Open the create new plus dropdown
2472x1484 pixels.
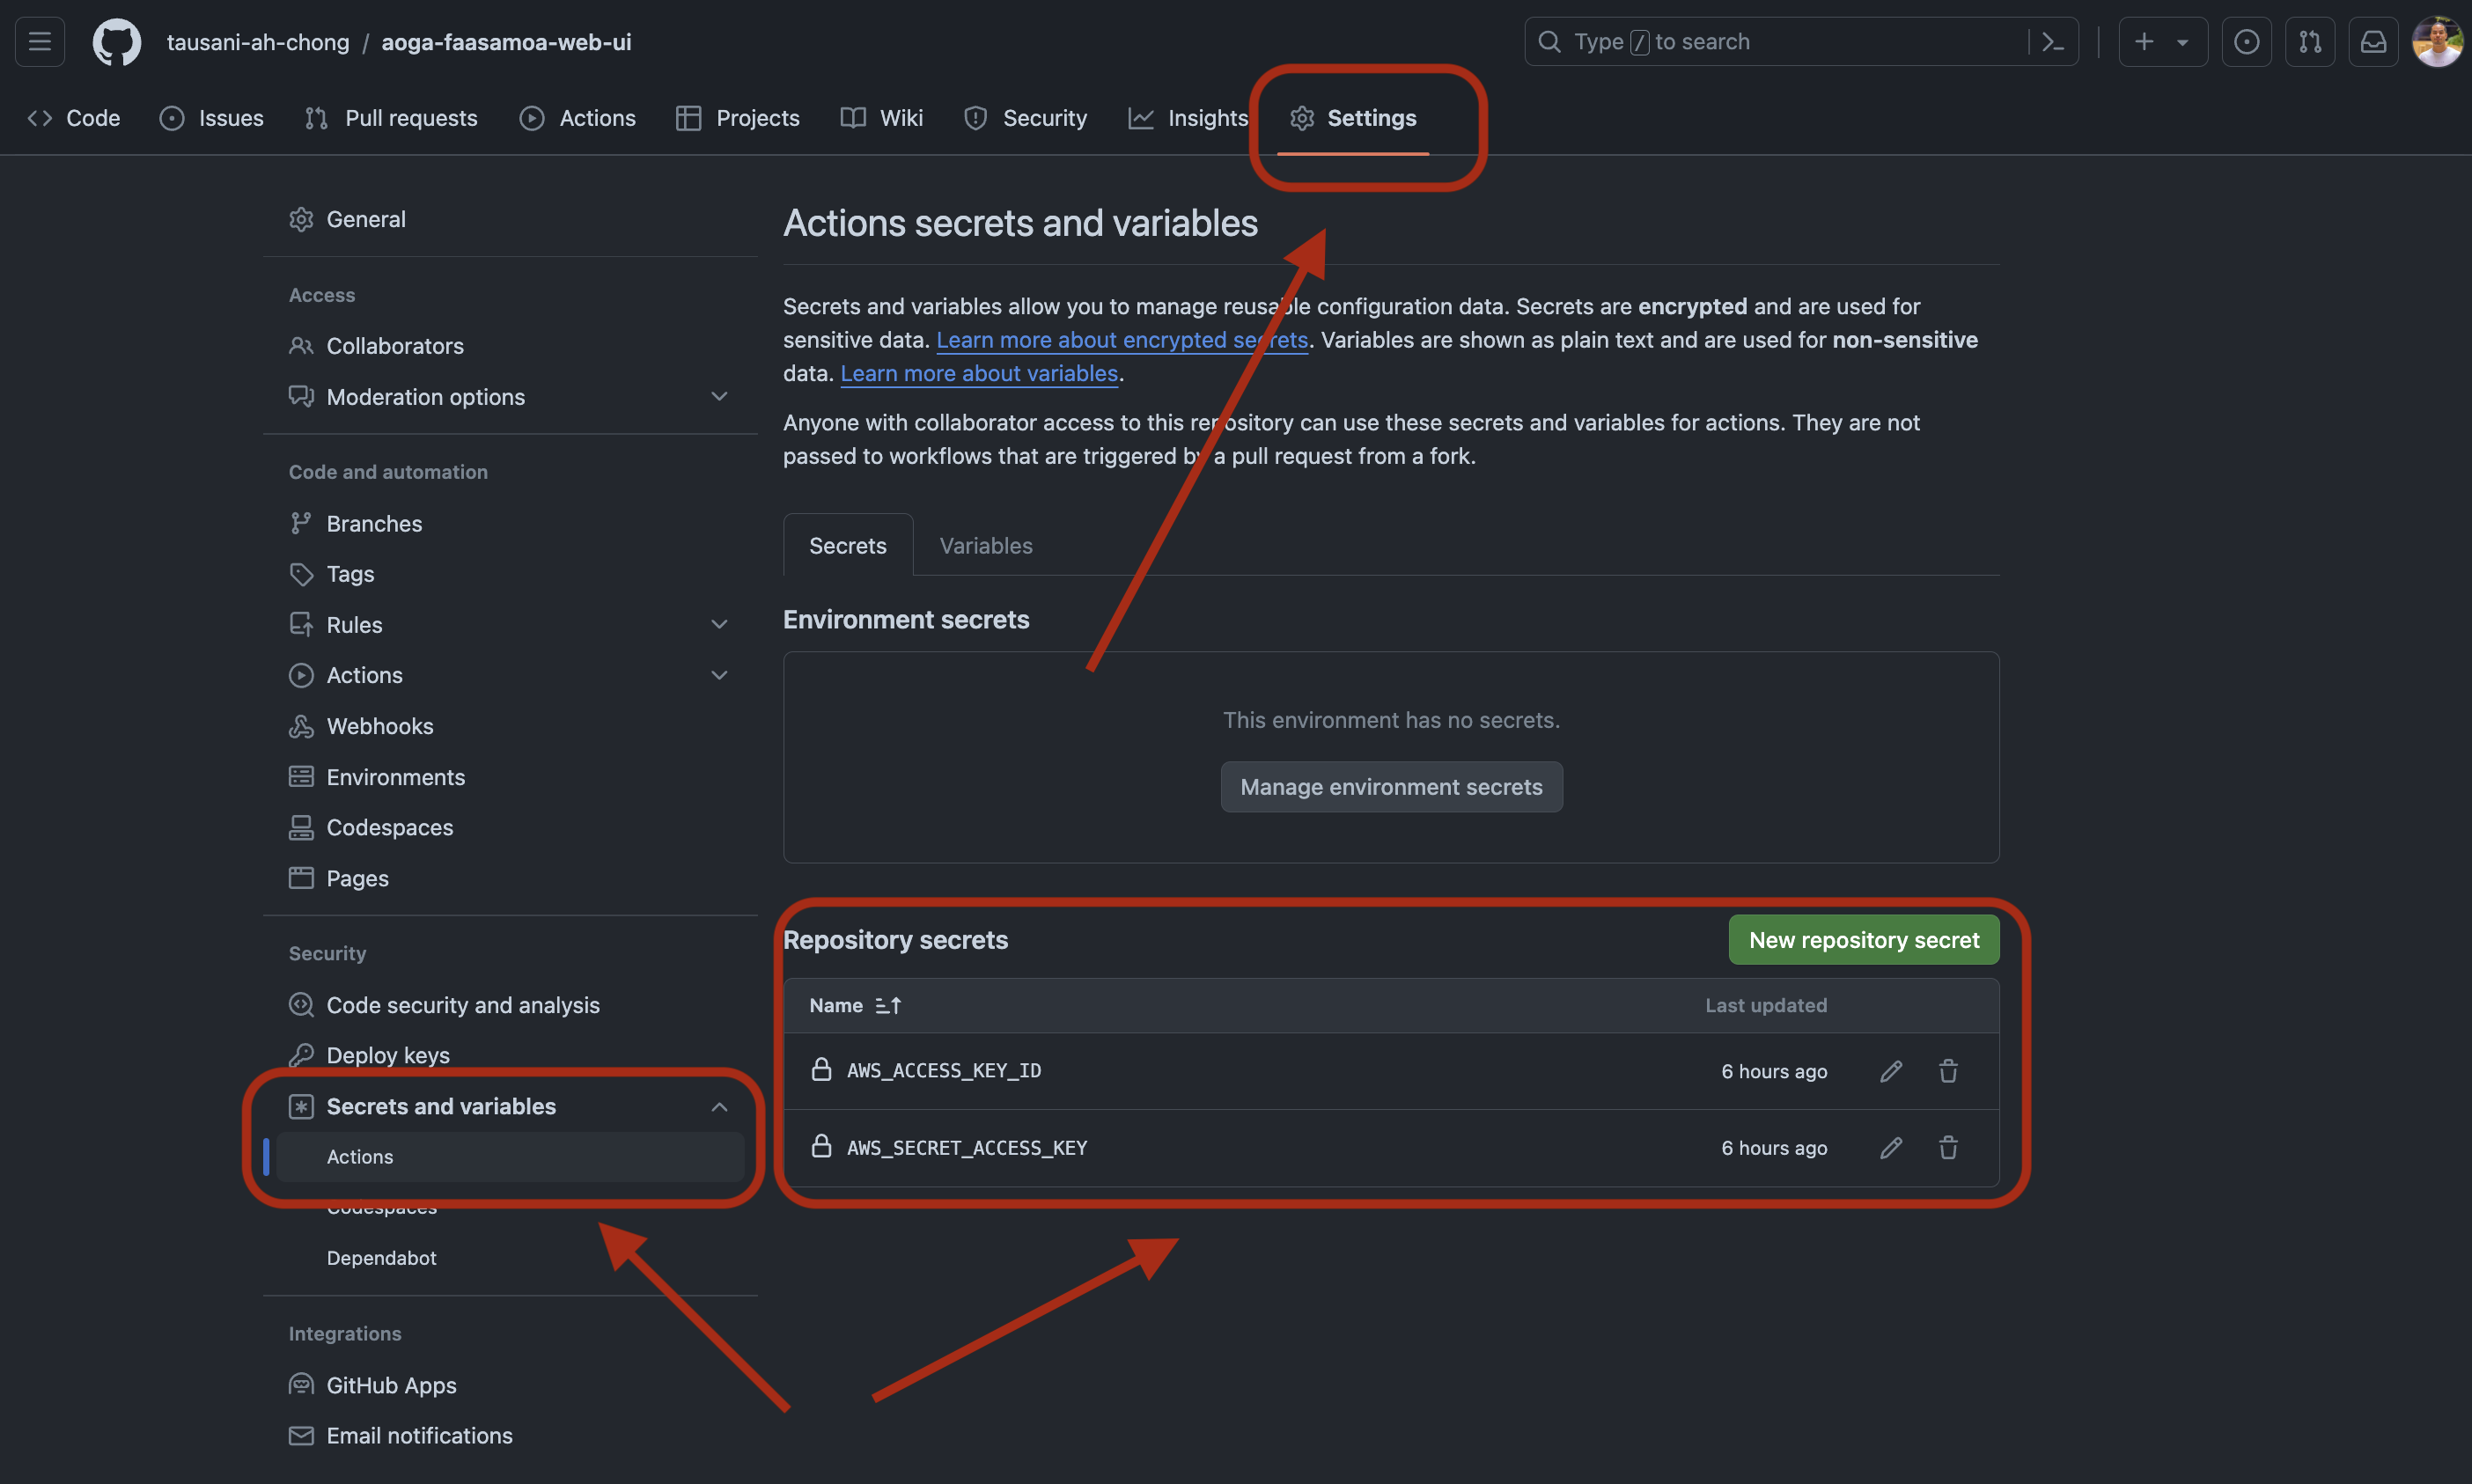(2162, 42)
